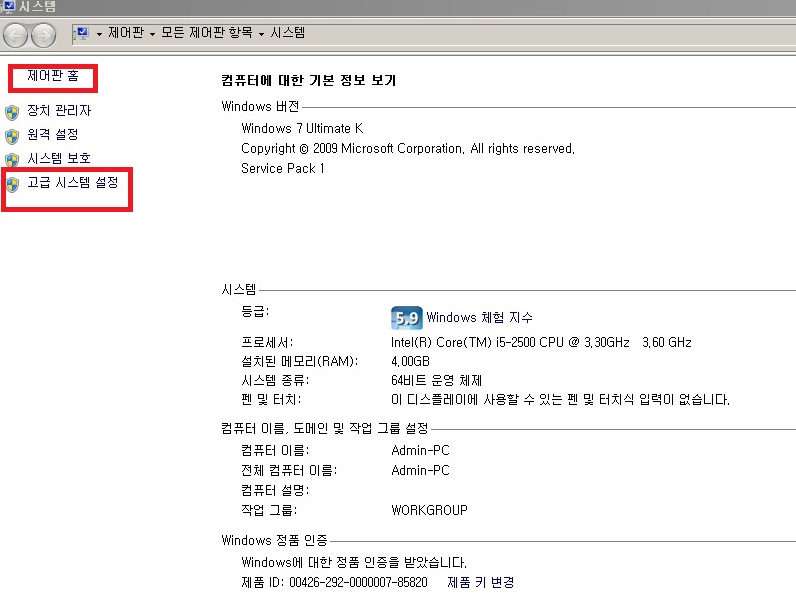Click the Service Pack 1 text
The image size is (796, 596).
pos(283,169)
